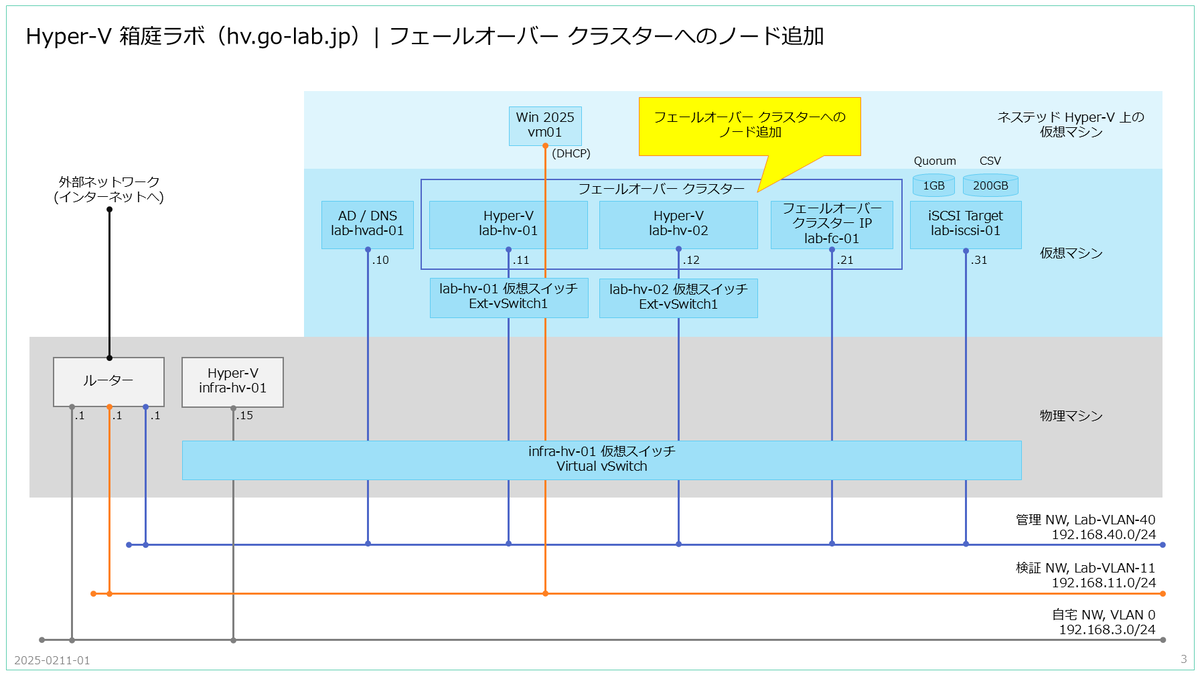Toggle the Quorum 1GB badge

(x=932, y=184)
